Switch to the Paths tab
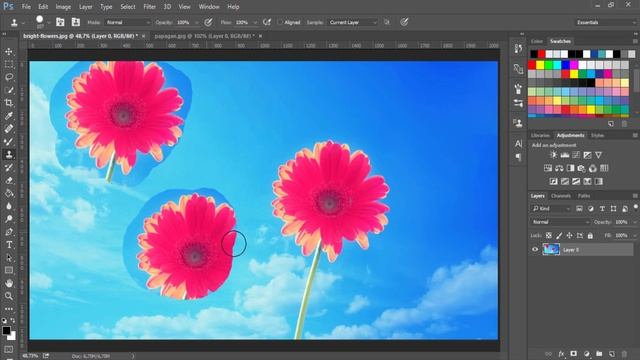Image resolution: width=640 pixels, height=360 pixels. coord(584,196)
